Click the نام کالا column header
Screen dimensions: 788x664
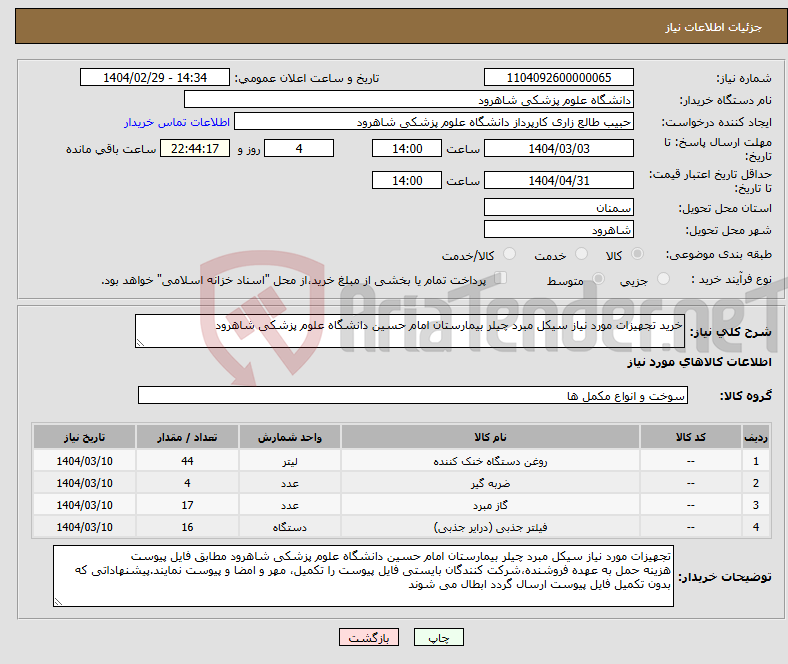490,437
